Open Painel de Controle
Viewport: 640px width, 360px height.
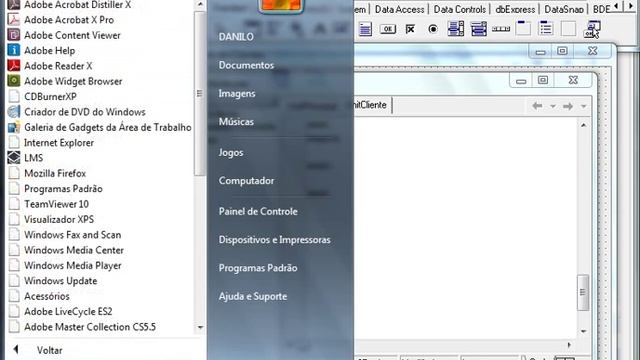tap(258, 211)
